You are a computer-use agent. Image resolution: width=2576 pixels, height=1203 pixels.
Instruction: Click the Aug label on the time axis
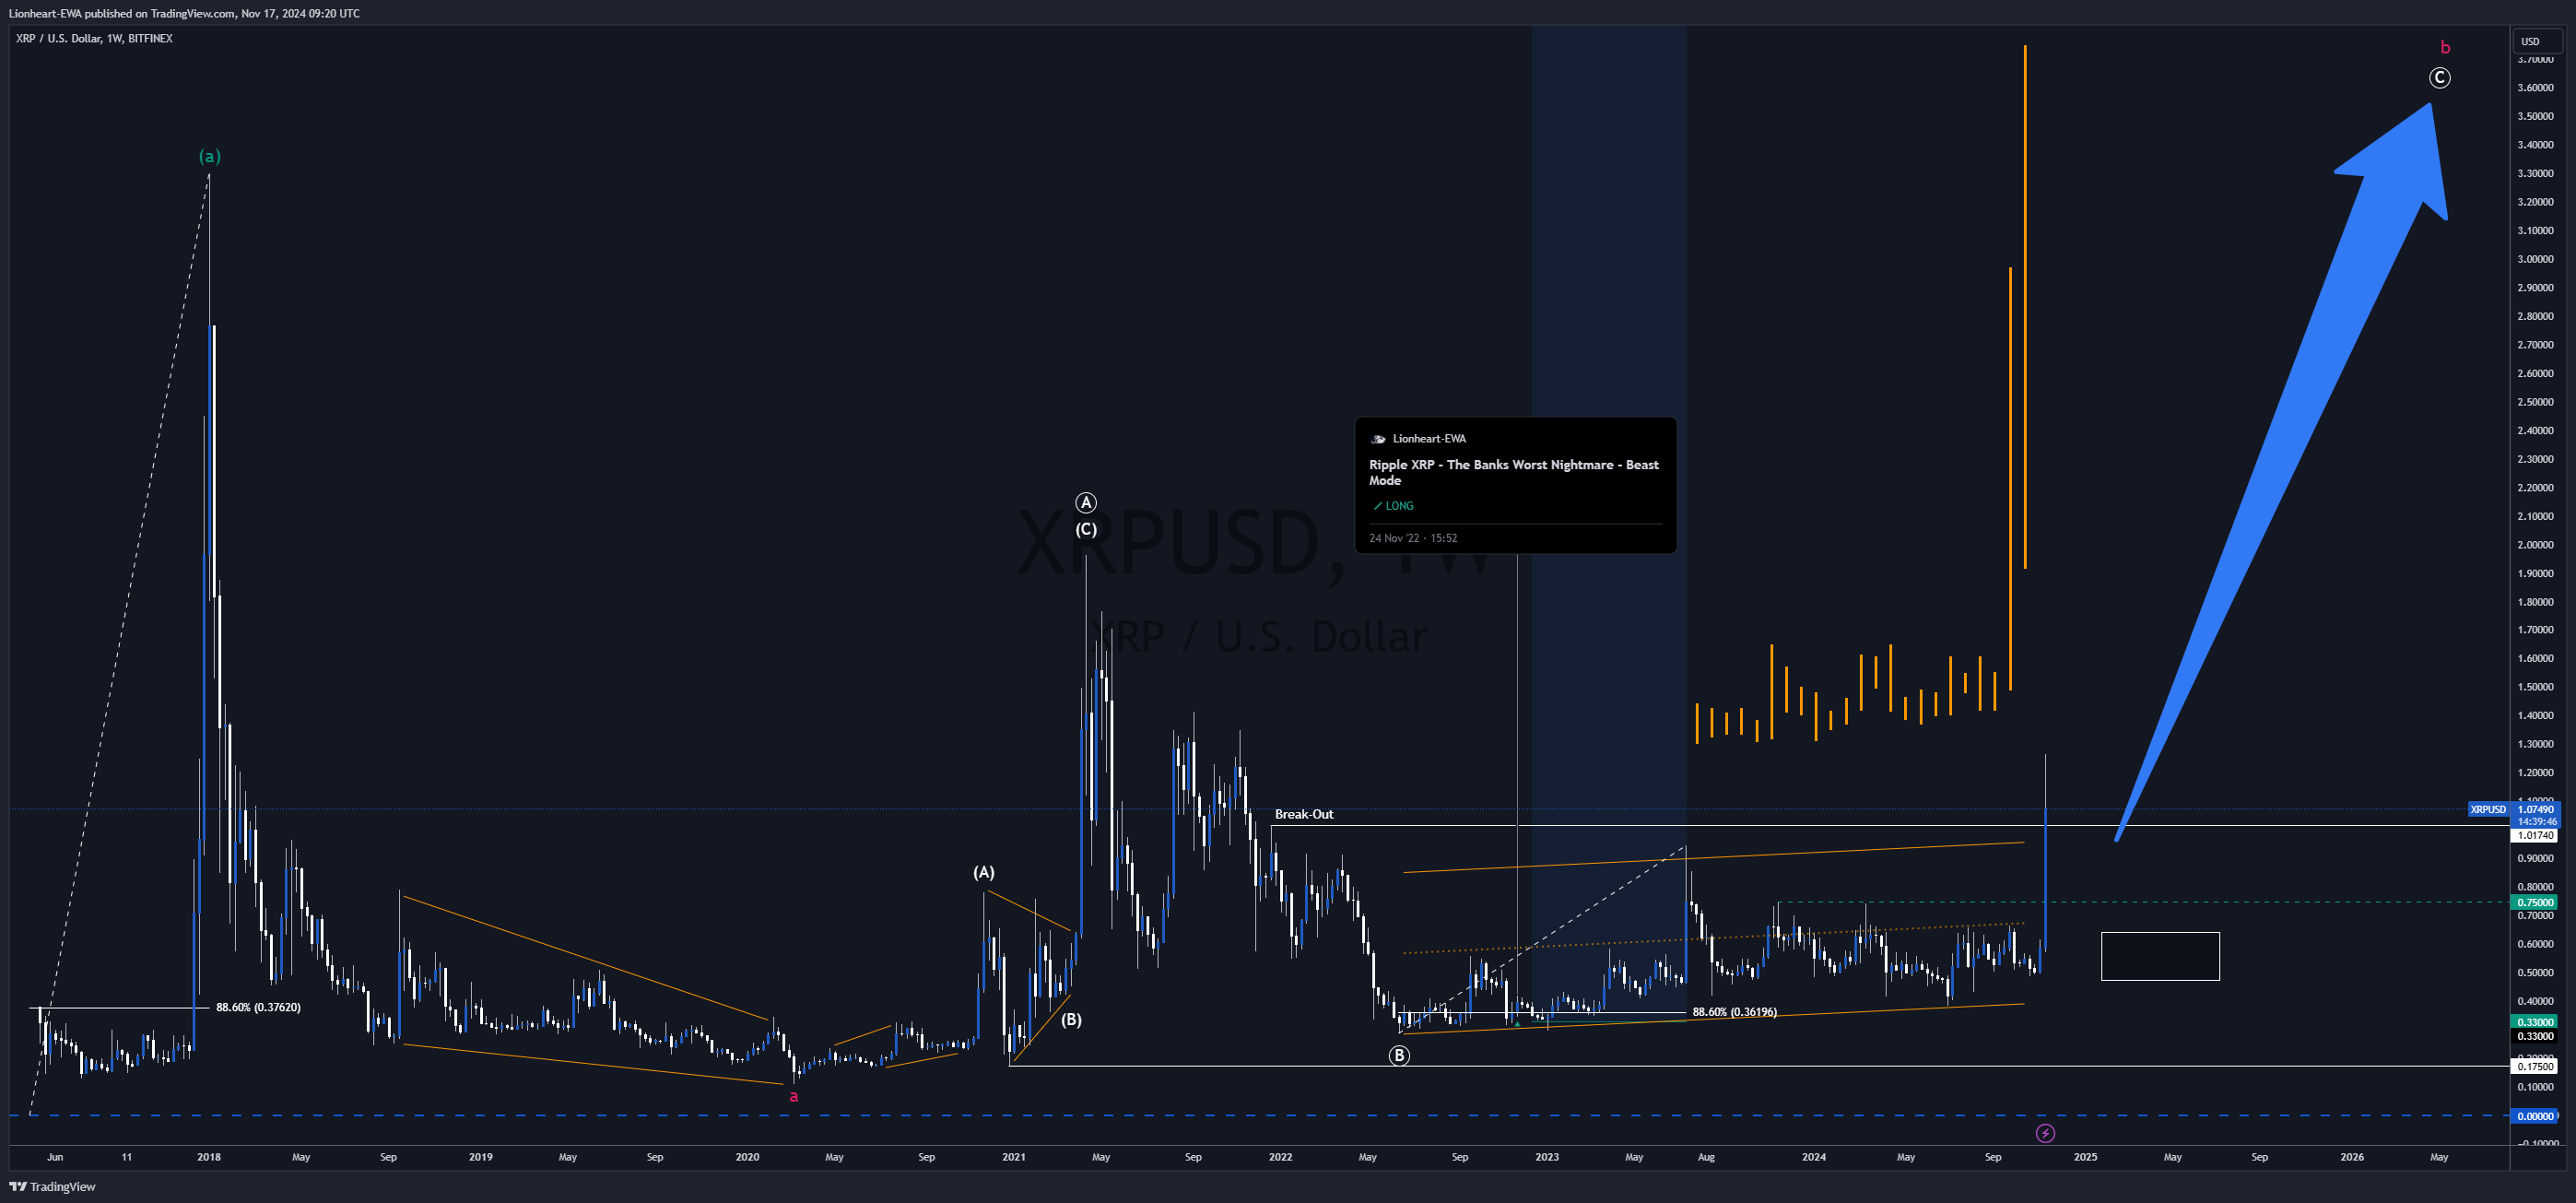tap(1707, 1157)
